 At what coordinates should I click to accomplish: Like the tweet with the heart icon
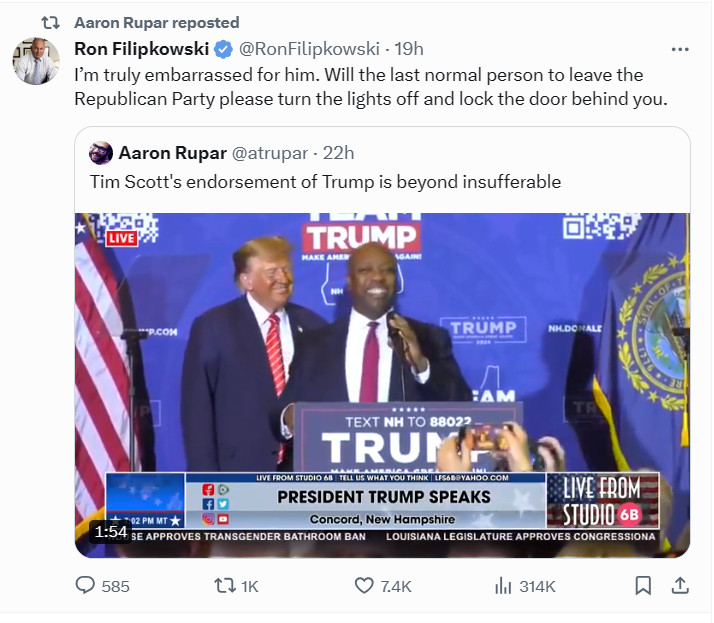364,586
